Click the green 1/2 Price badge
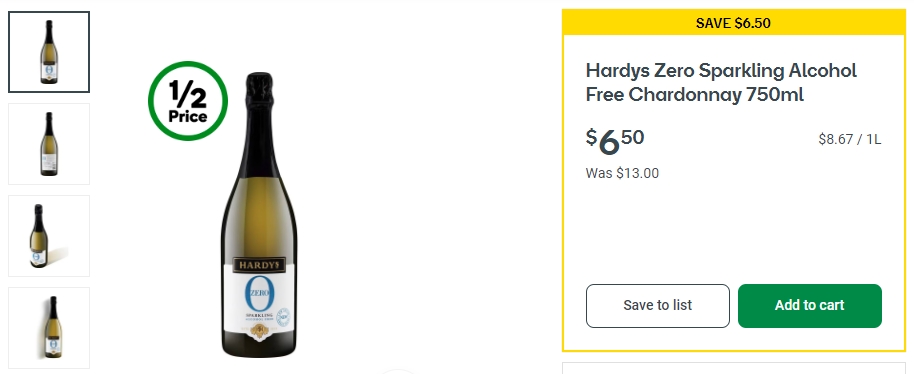Screen dimensions: 914x374 (x=188, y=101)
